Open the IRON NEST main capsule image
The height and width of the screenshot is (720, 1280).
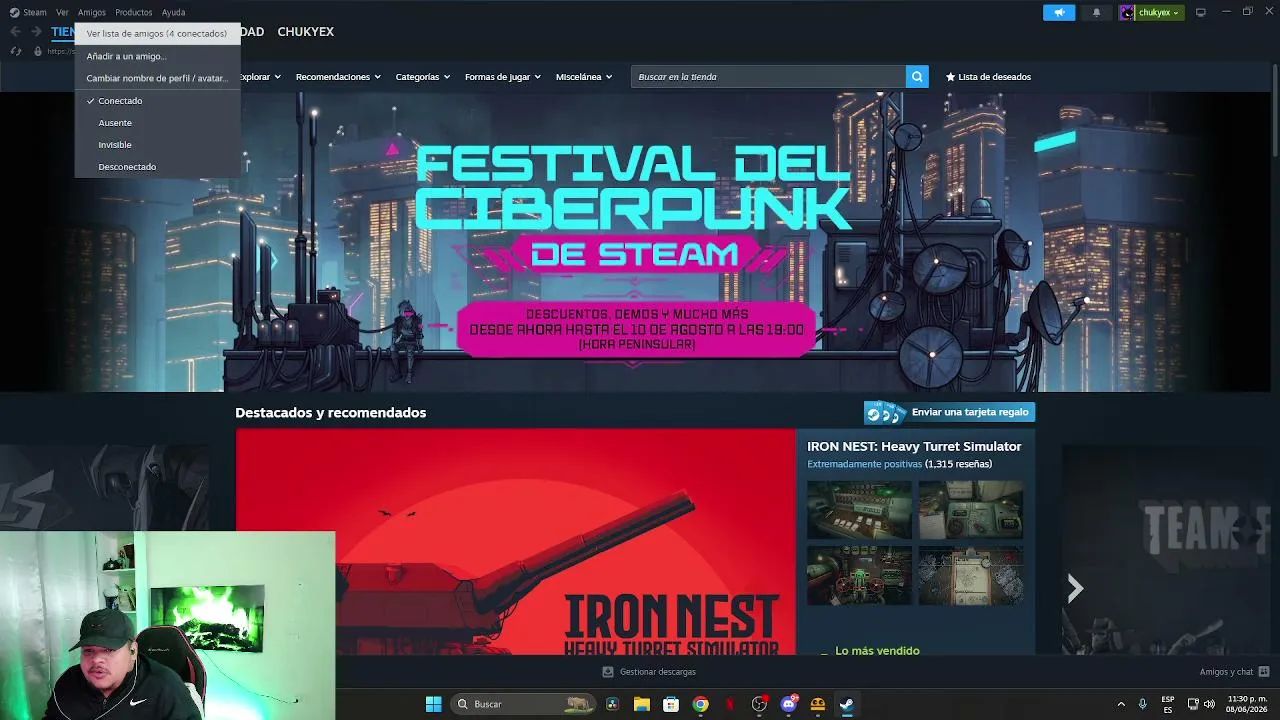[x=516, y=542]
